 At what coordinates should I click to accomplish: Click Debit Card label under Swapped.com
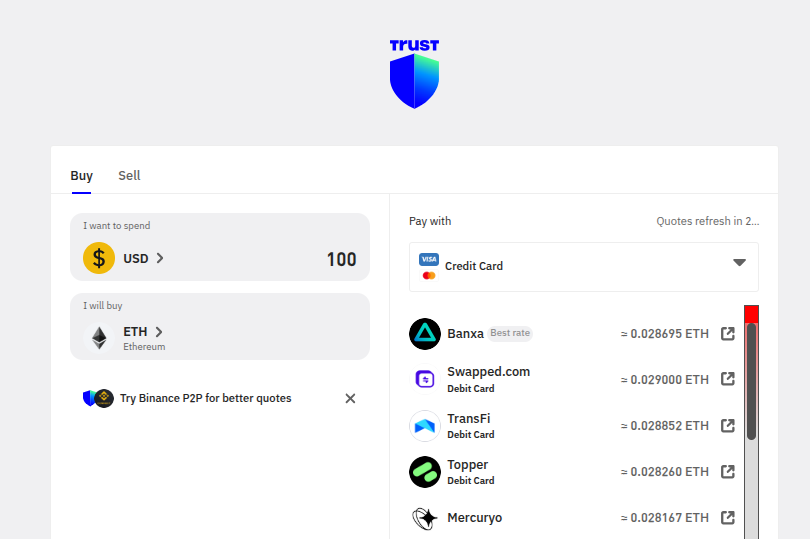(x=471, y=389)
